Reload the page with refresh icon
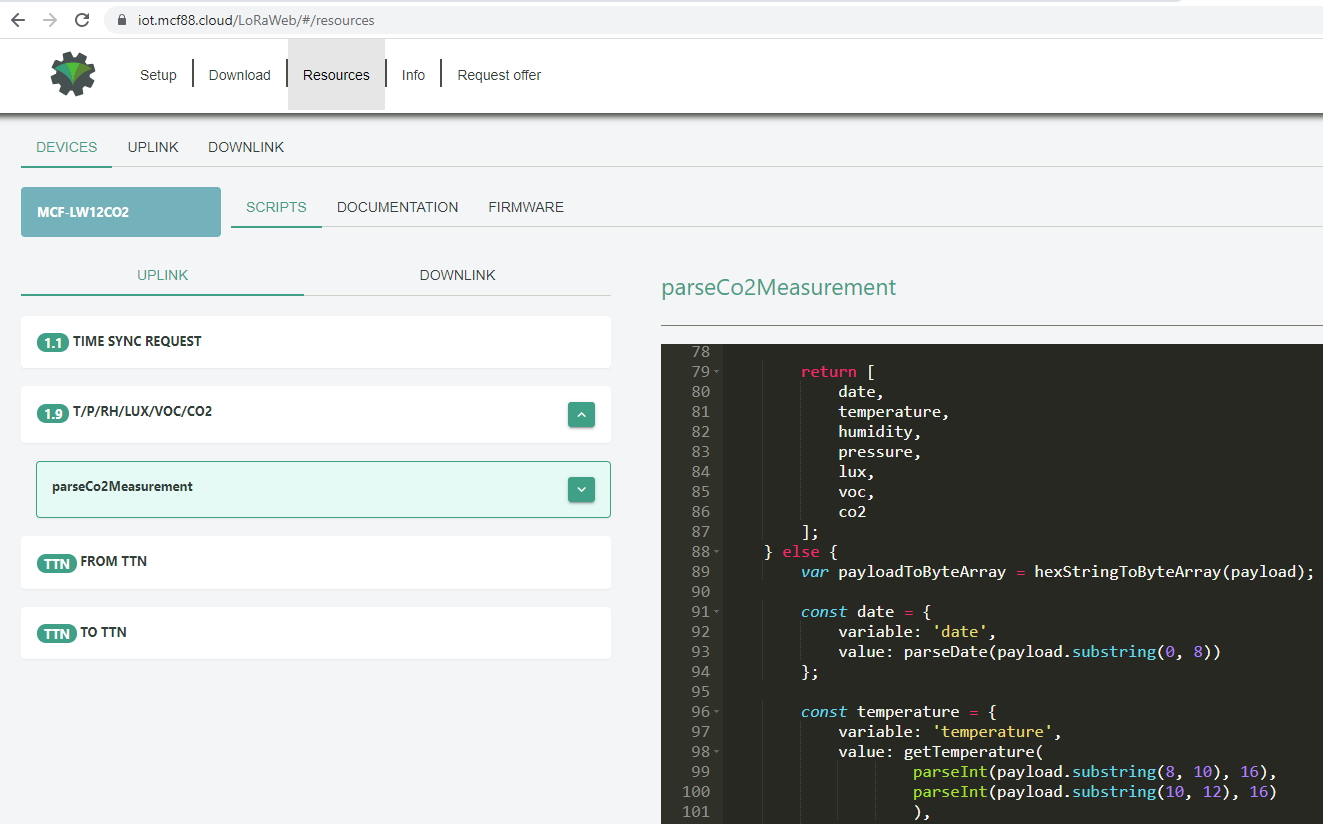Screen dimensions: 1323x824 (83, 20)
